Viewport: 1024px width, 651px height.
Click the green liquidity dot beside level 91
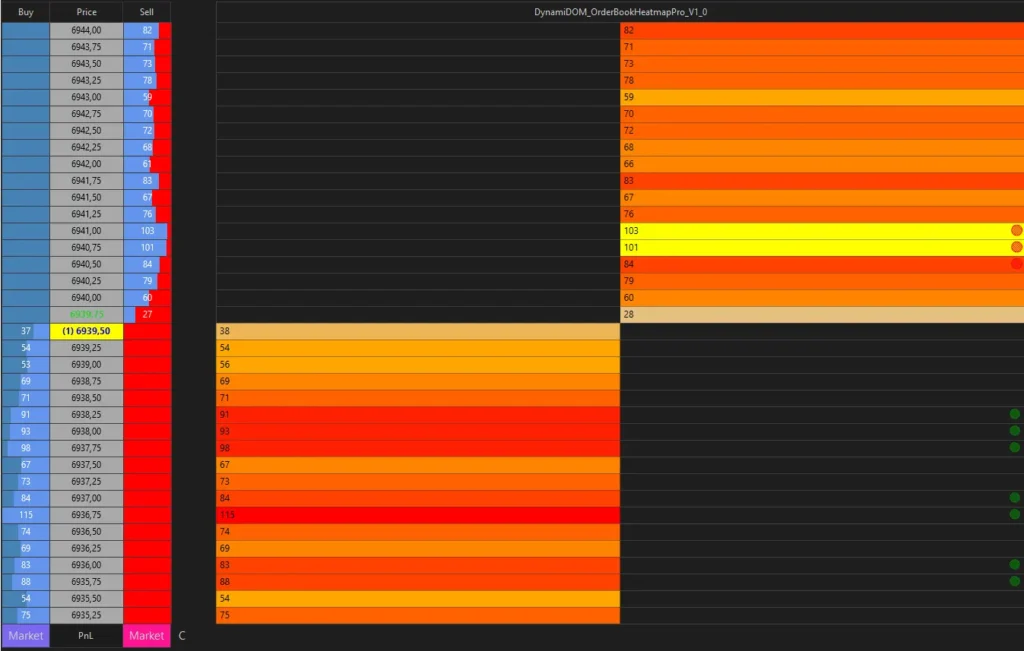(1016, 414)
